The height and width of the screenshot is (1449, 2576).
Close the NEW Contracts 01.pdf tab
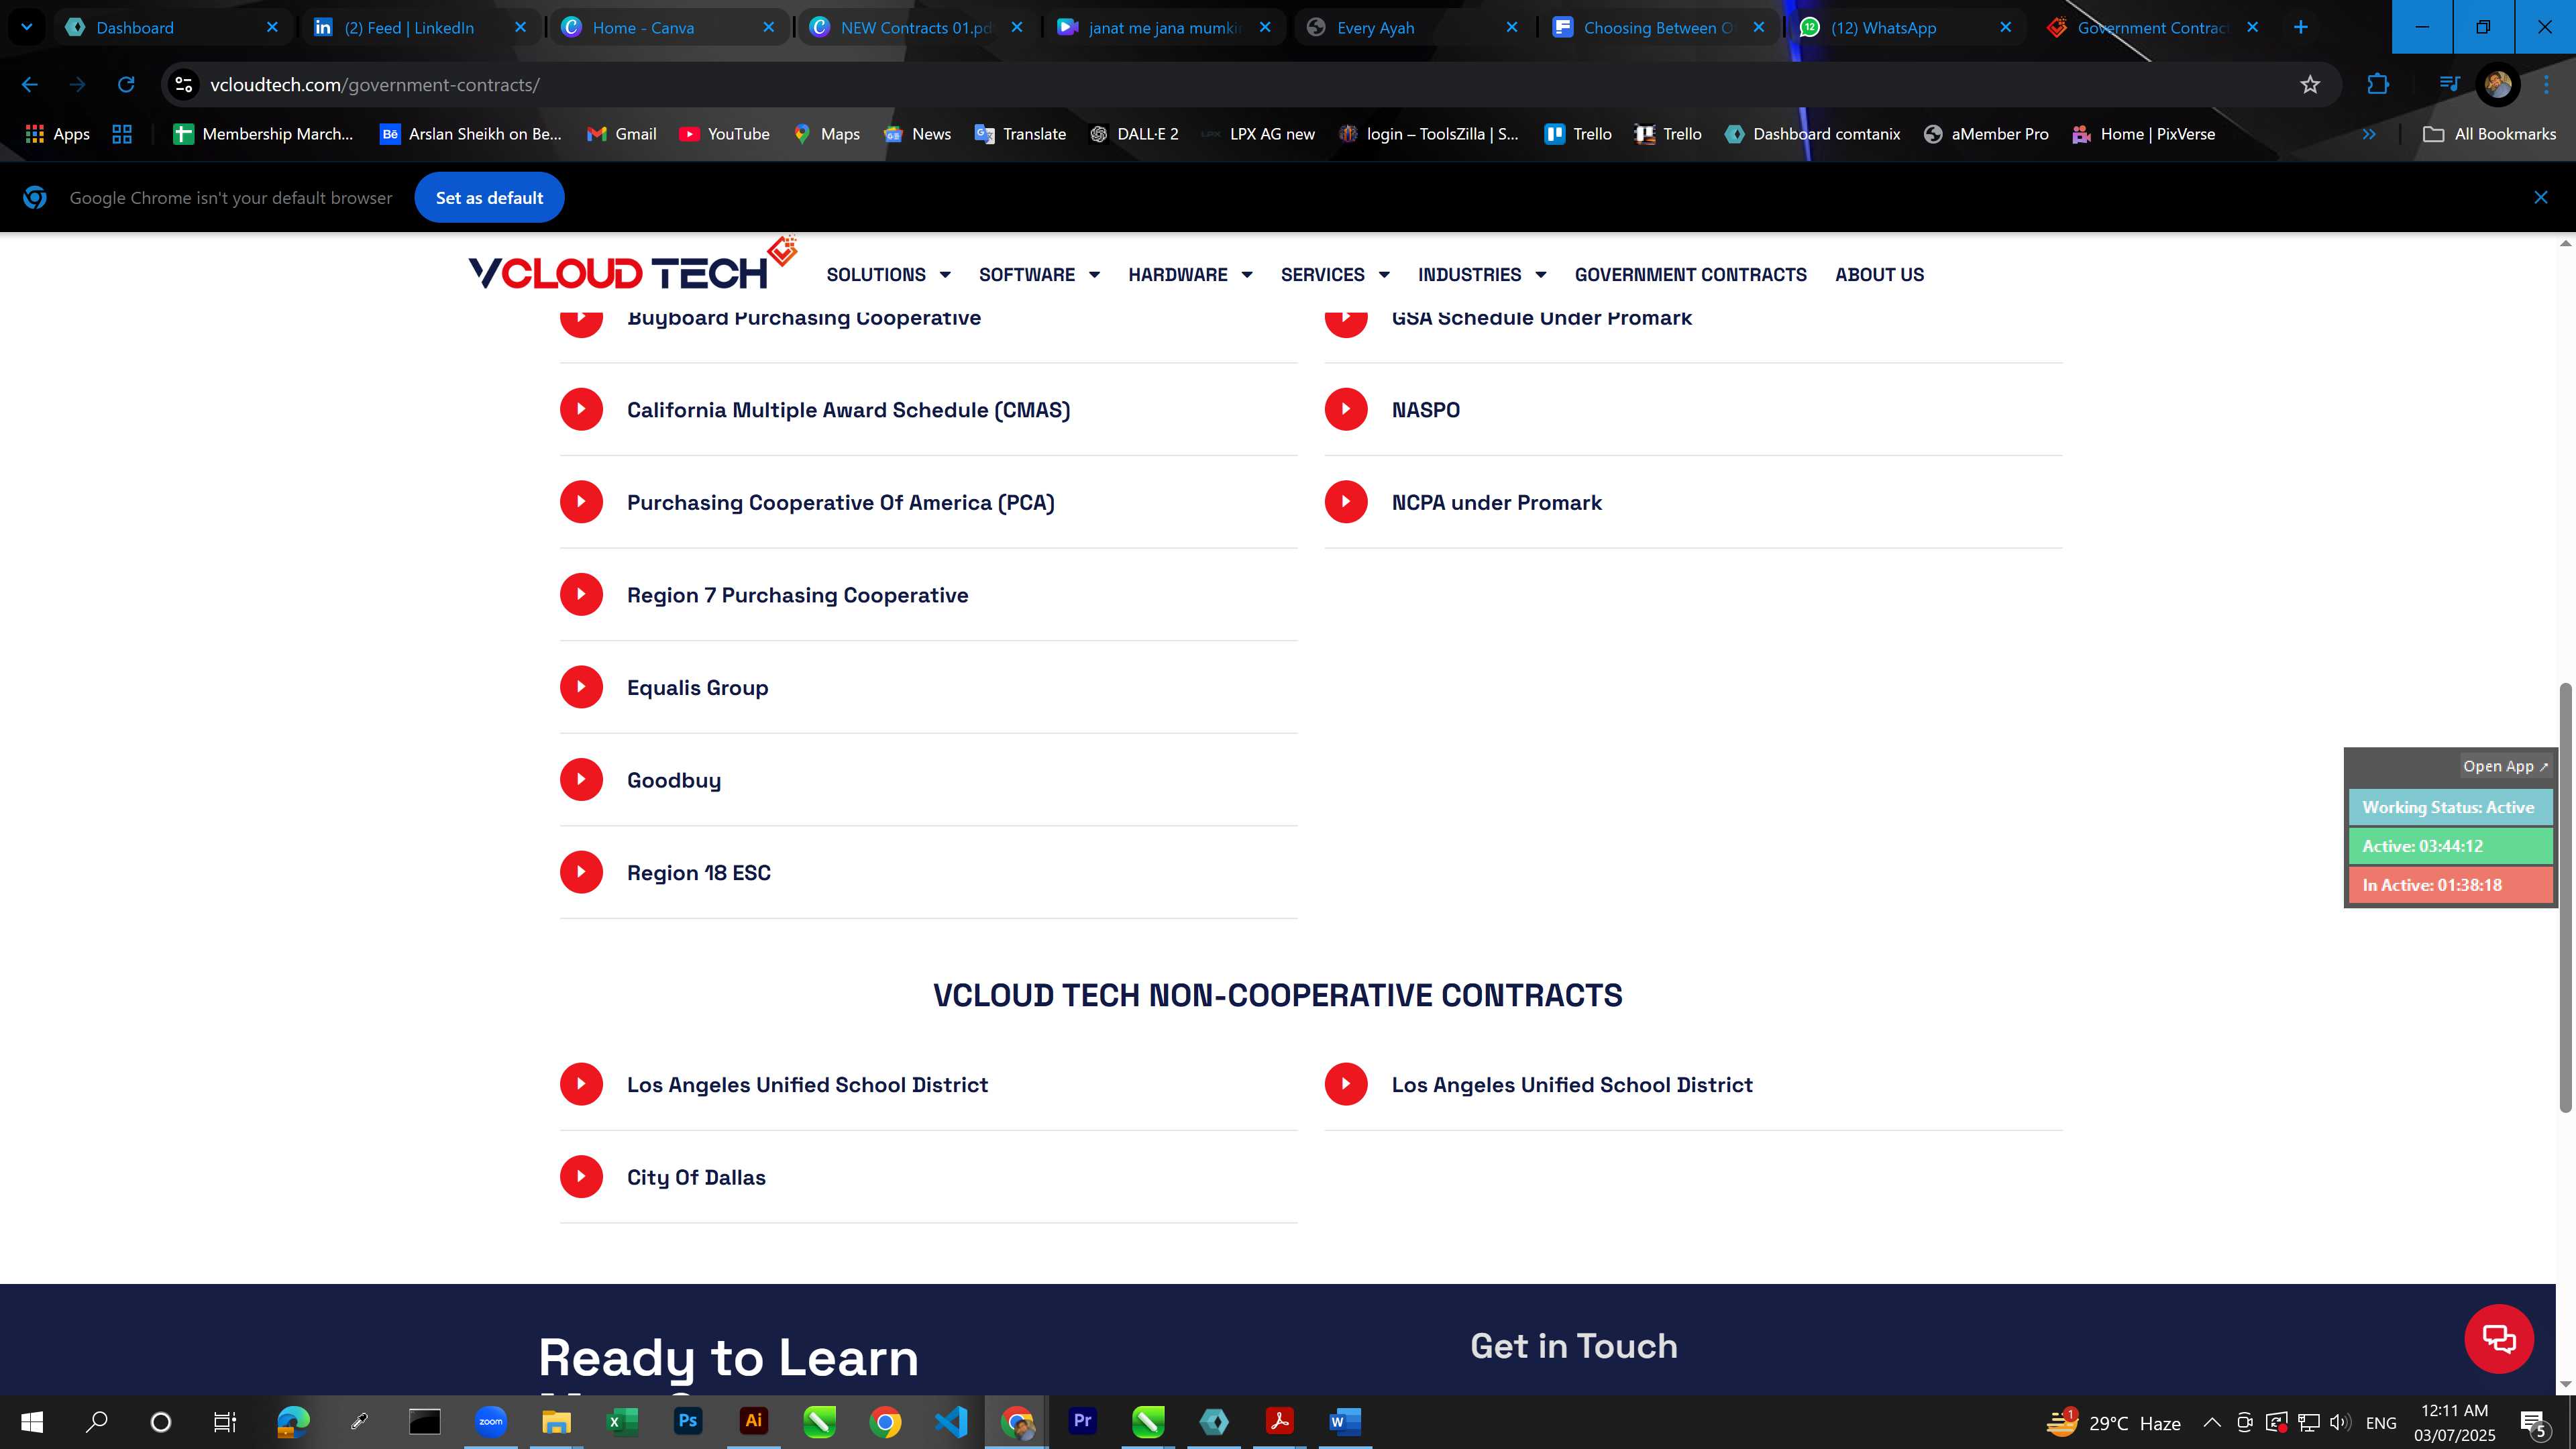(x=1017, y=27)
